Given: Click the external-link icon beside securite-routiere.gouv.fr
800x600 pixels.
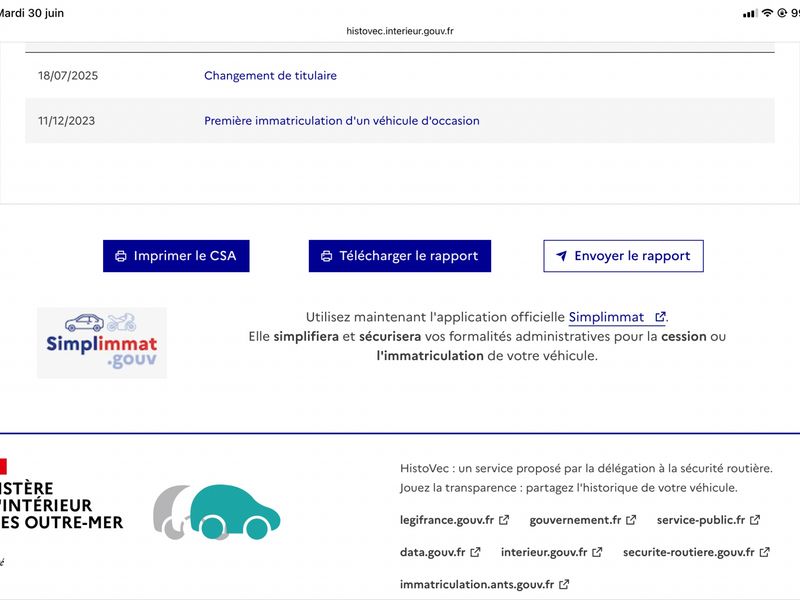Looking at the screenshot, I should (x=764, y=552).
